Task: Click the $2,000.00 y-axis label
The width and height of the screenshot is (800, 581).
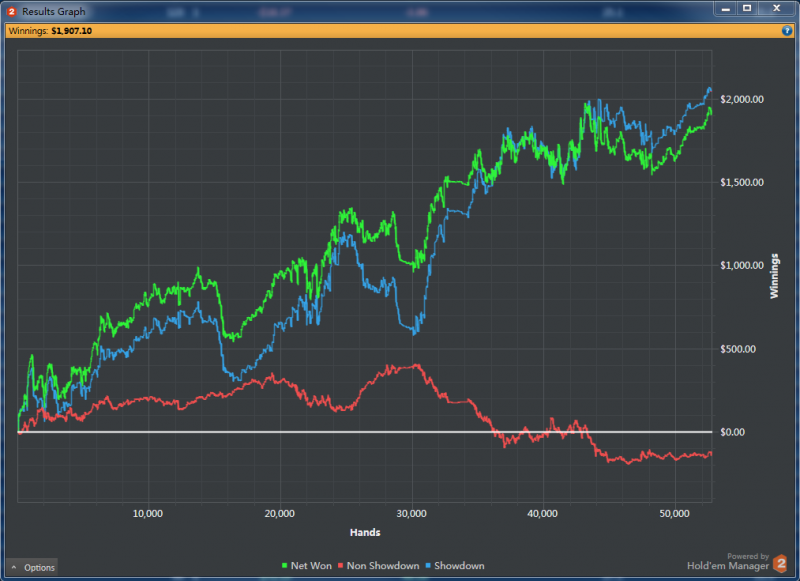Action: pyautogui.click(x=742, y=99)
